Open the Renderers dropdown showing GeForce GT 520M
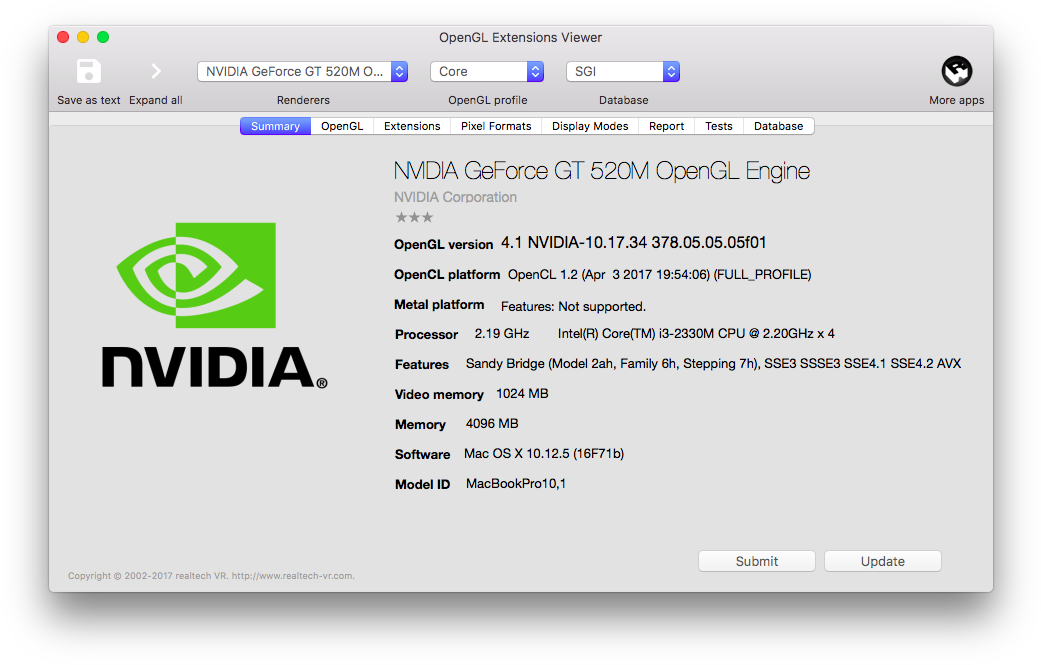Image resolution: width=1041 pixels, height=665 pixels. coord(302,71)
